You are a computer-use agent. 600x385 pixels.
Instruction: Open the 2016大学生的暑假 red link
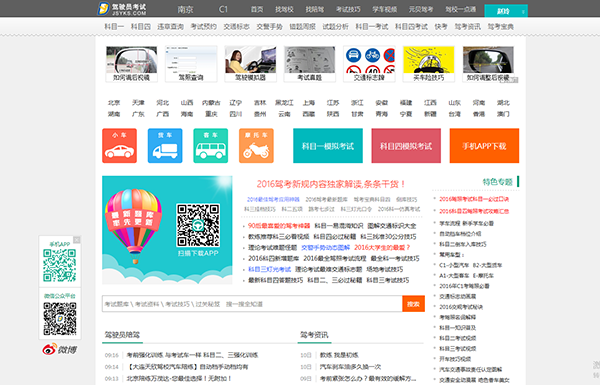tap(382, 248)
